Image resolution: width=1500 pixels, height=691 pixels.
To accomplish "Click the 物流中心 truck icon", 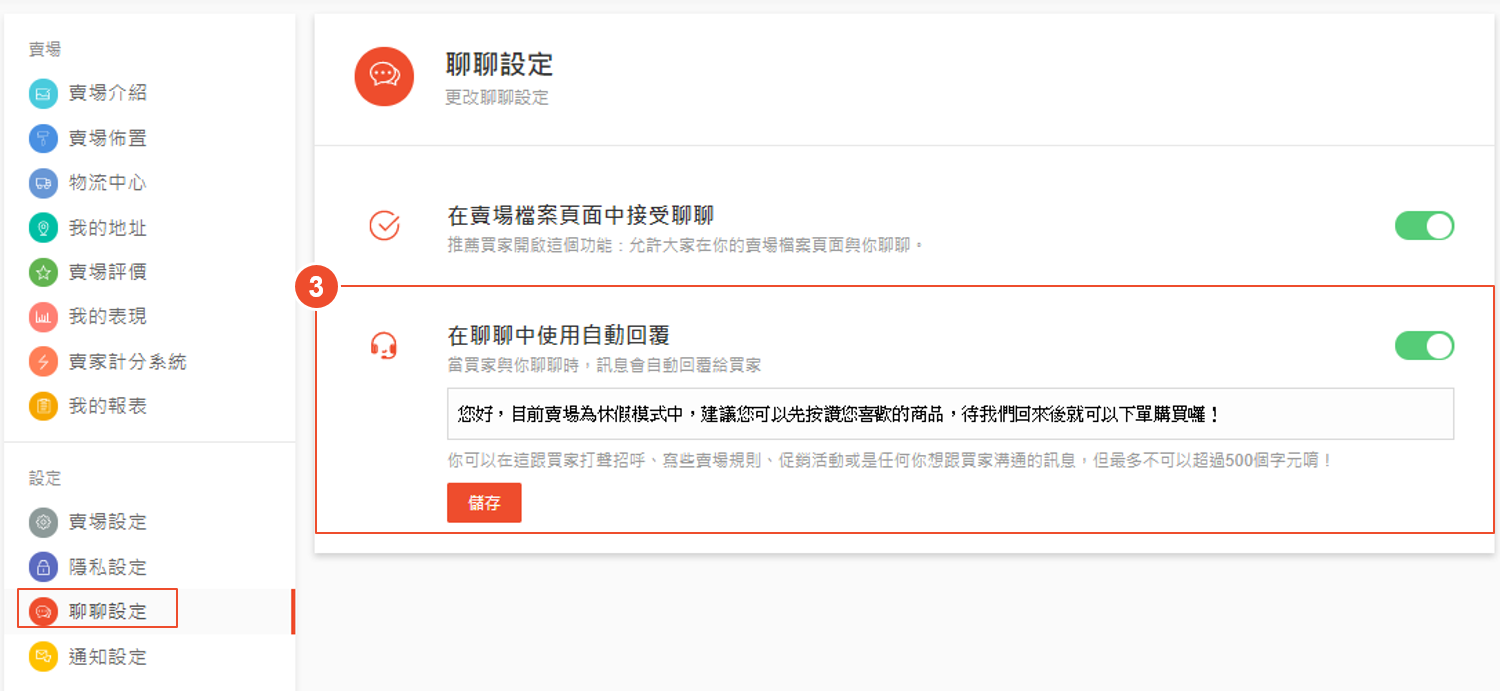I will click(44, 183).
